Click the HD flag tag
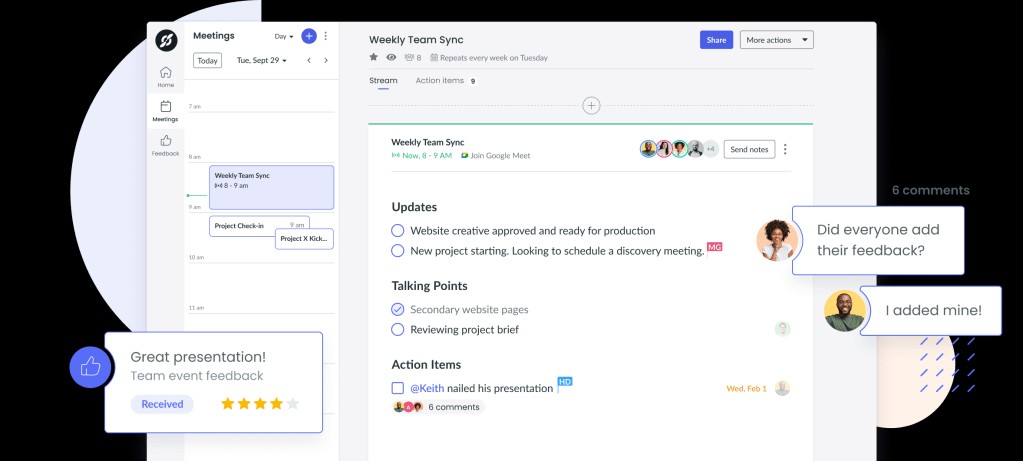 pyautogui.click(x=564, y=383)
